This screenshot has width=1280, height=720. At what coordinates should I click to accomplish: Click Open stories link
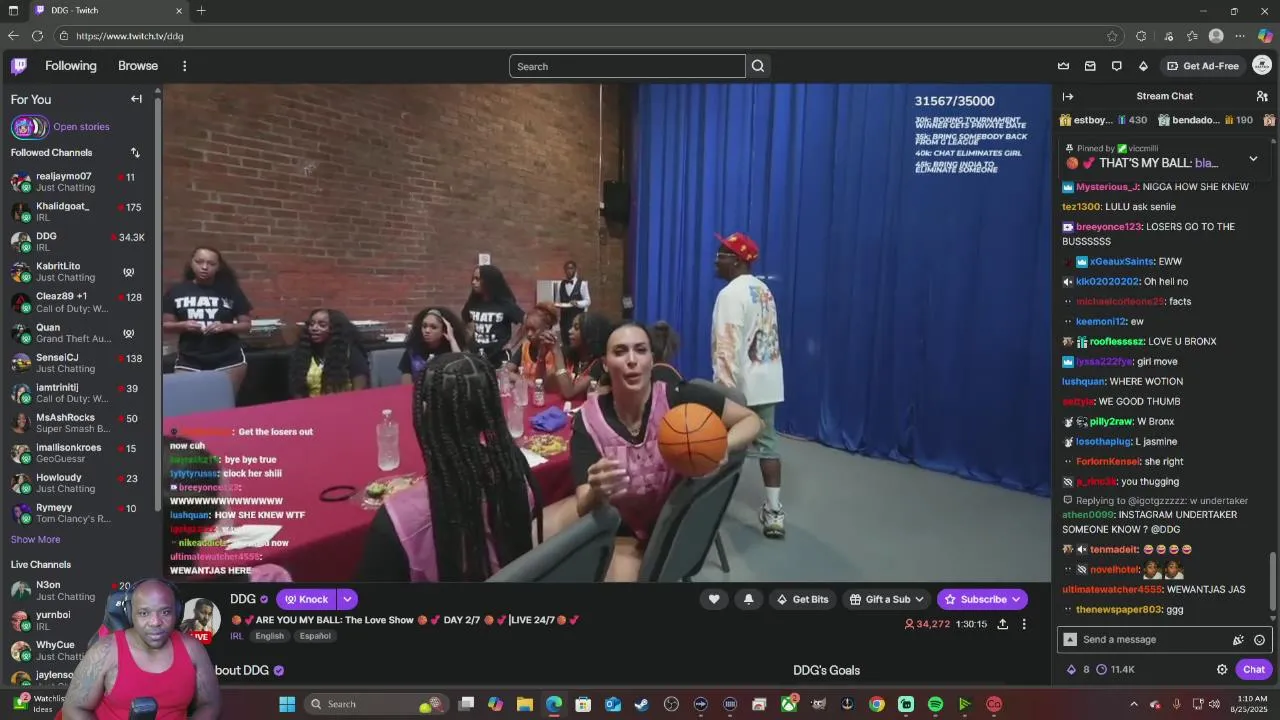[x=81, y=127]
